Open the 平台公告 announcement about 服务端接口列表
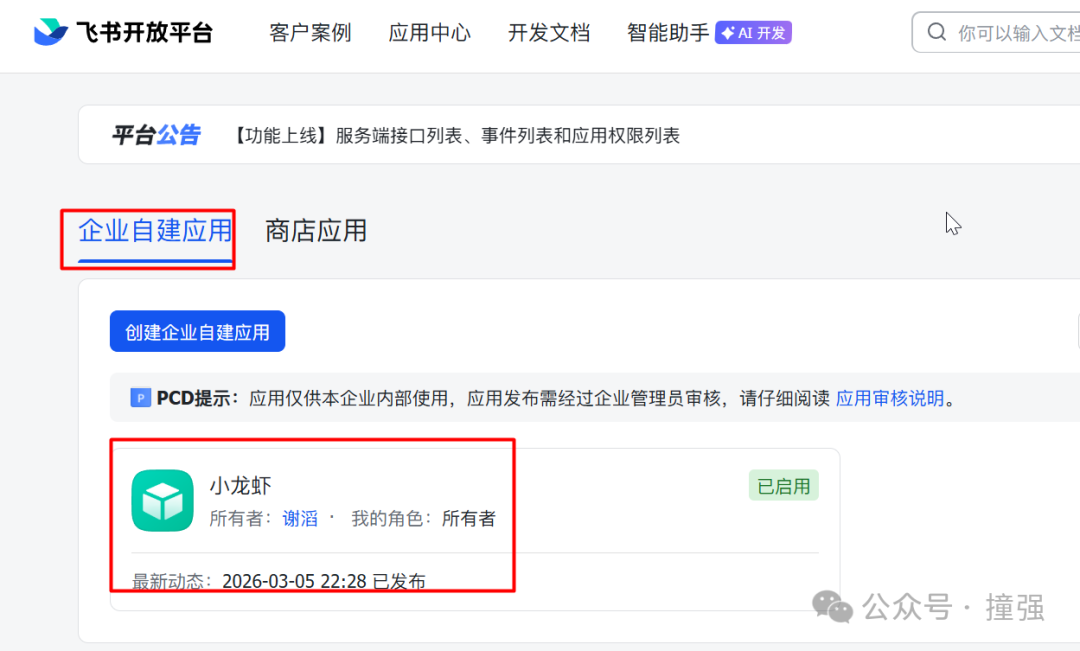The width and height of the screenshot is (1080, 651). pos(453,135)
